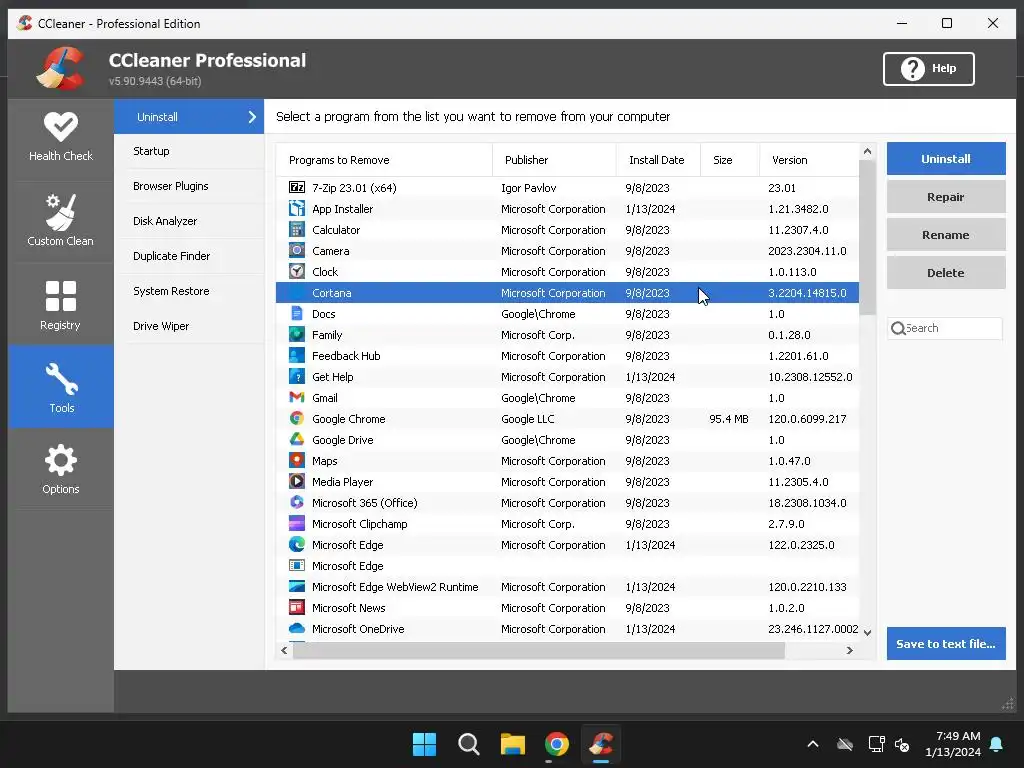This screenshot has width=1024, height=768.
Task: Click the App Installer icon
Action: 296,208
